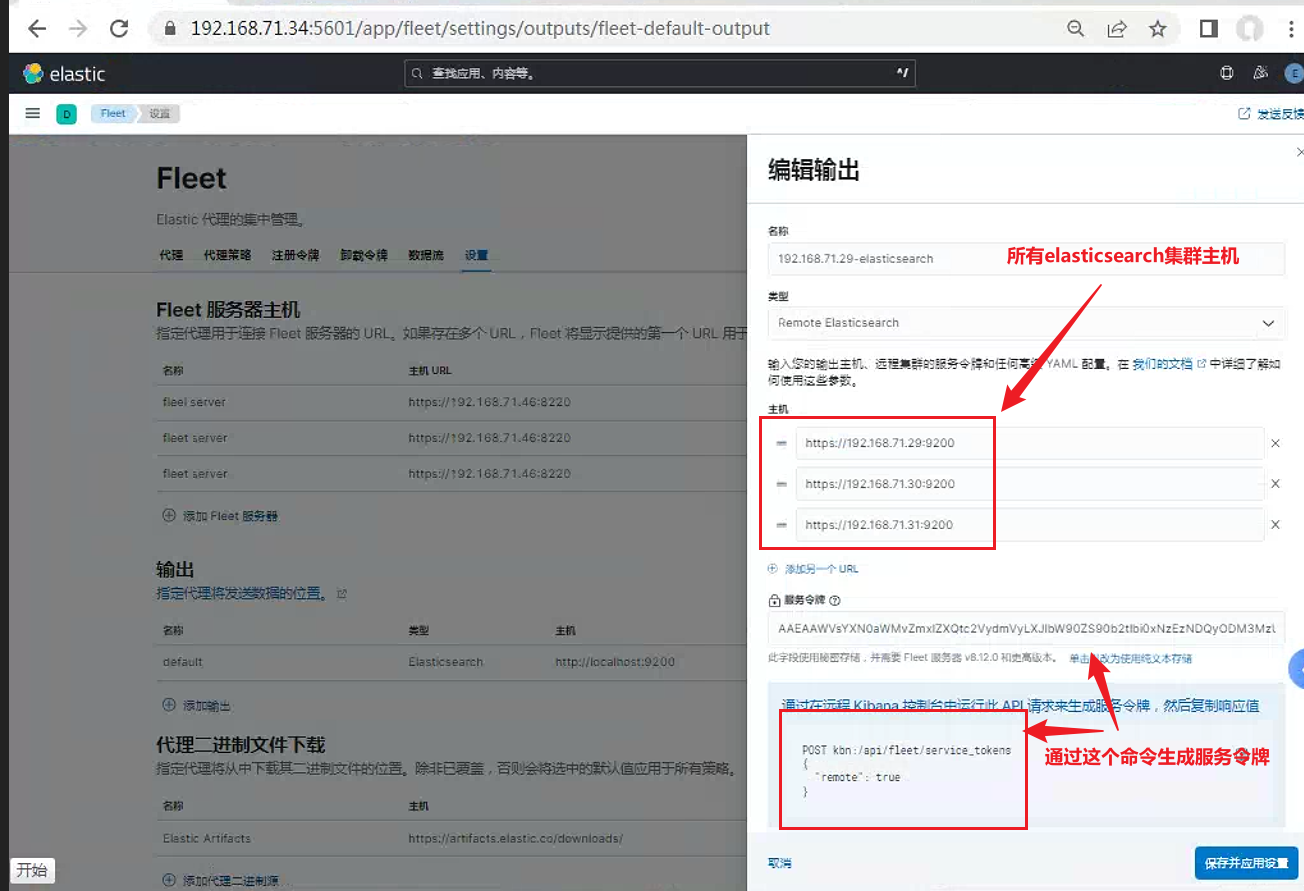Select the 卸载令牌 tab

pos(364,255)
